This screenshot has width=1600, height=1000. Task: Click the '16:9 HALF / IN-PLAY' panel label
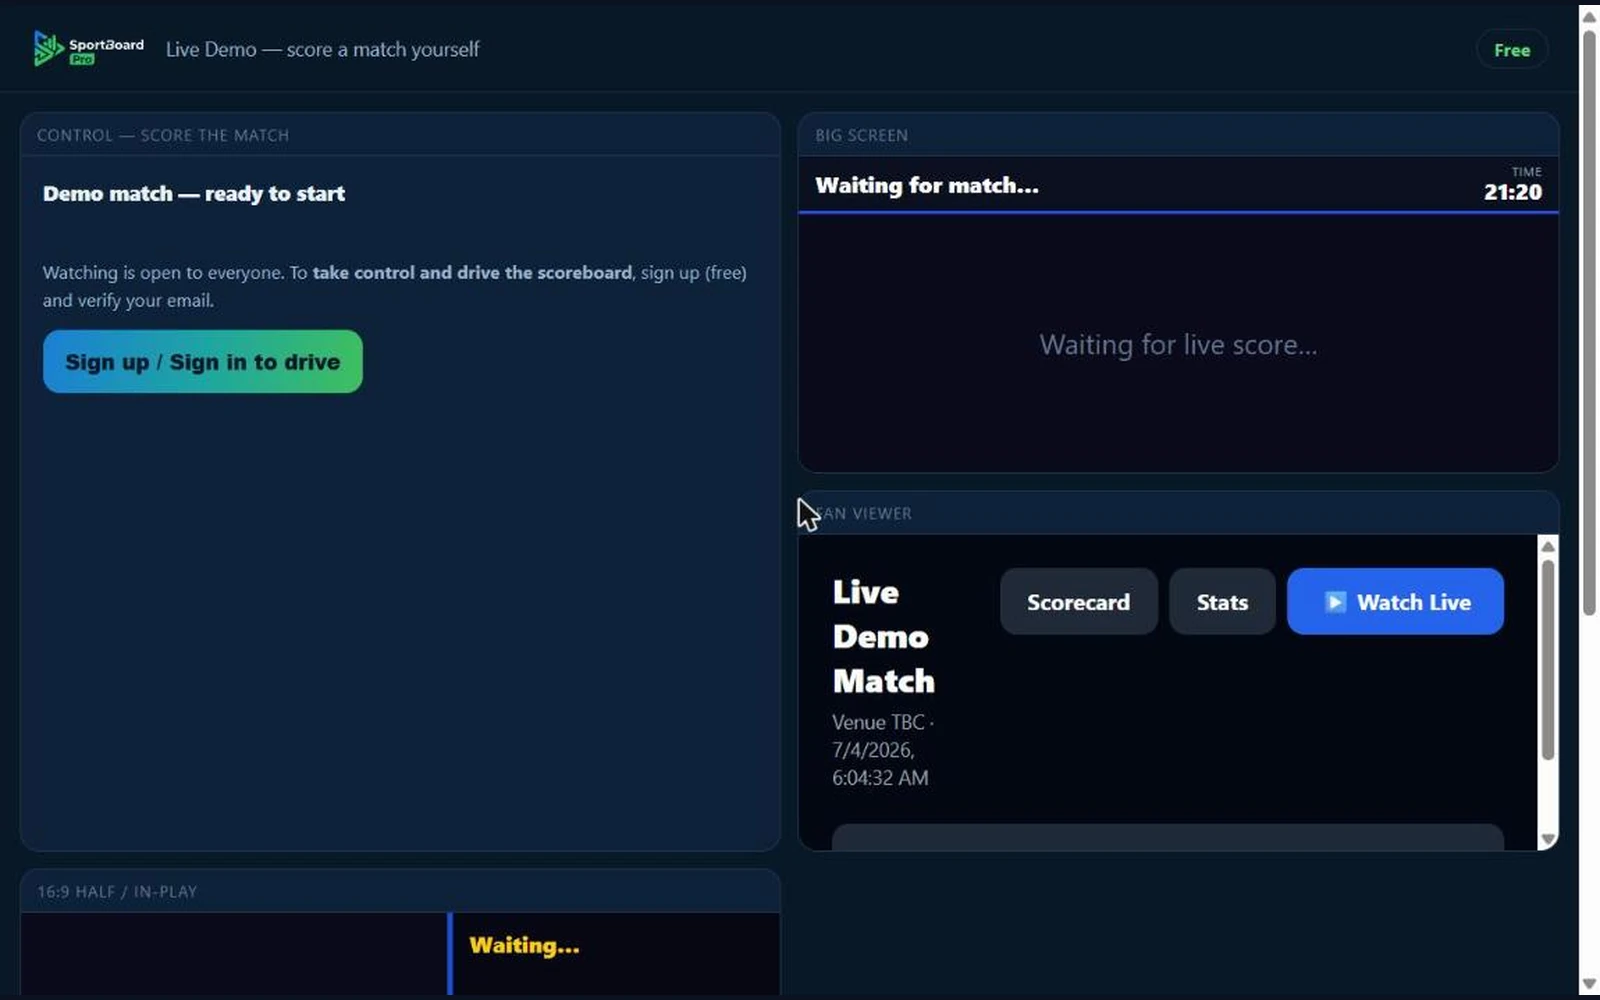[117, 892]
